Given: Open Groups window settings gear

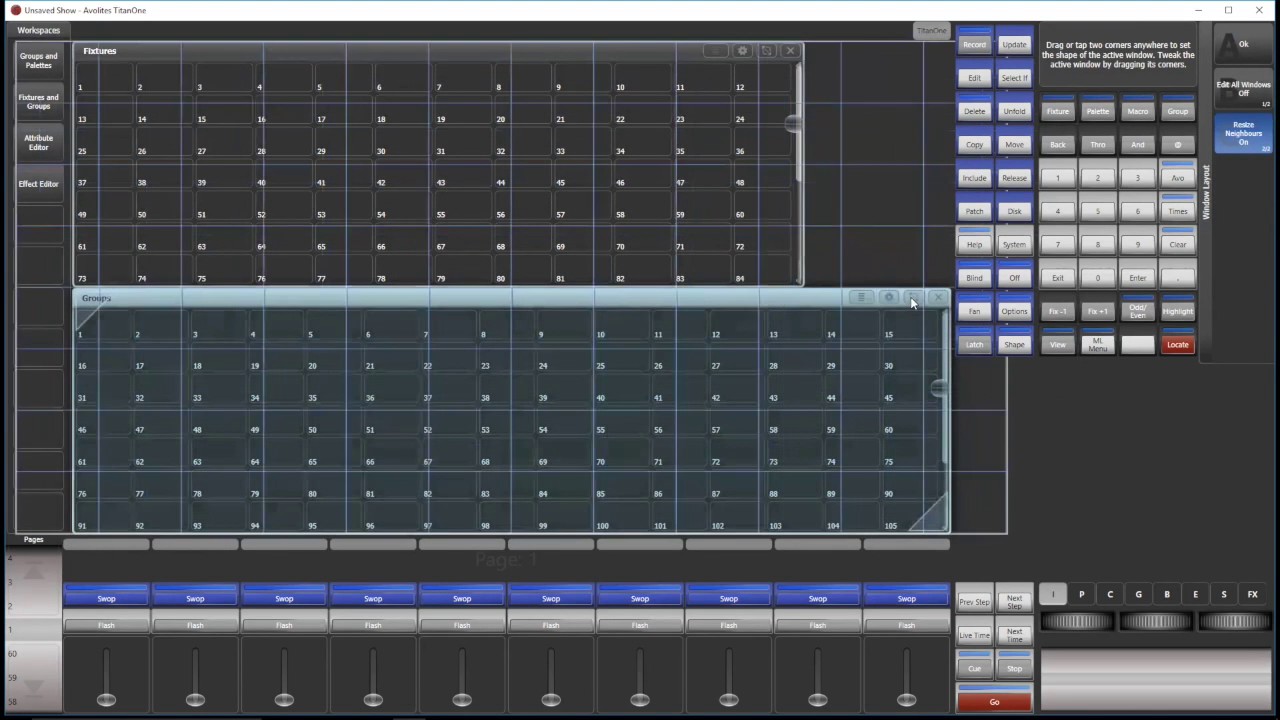Looking at the screenshot, I should [888, 298].
